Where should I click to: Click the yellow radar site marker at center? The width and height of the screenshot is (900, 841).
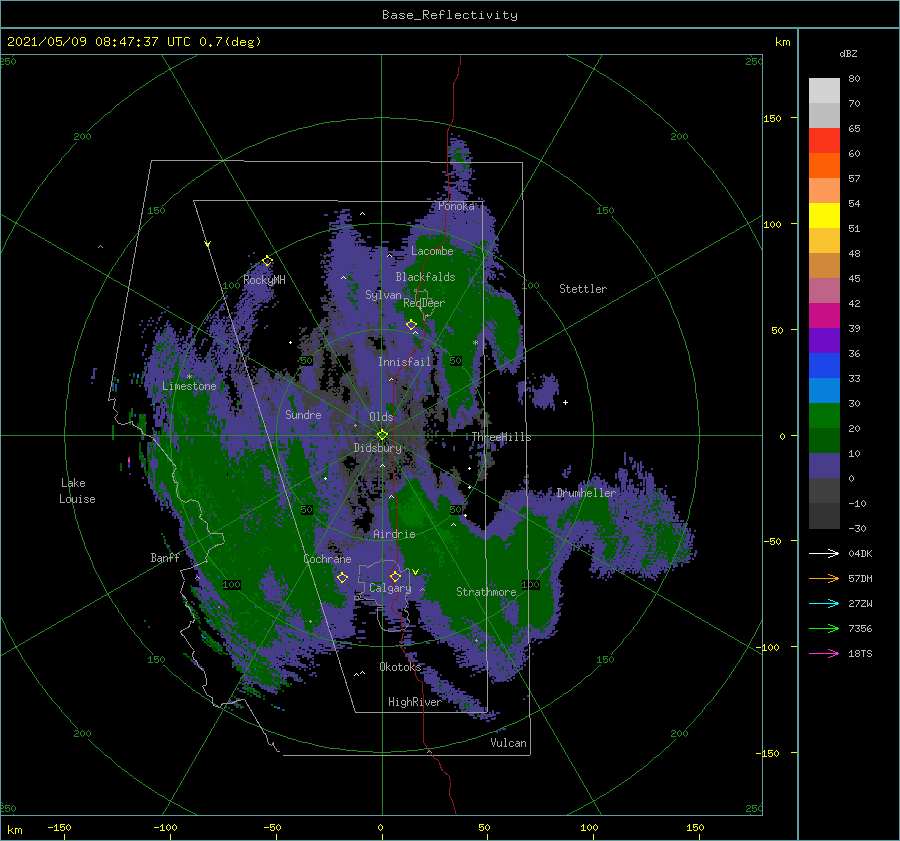pos(382,435)
